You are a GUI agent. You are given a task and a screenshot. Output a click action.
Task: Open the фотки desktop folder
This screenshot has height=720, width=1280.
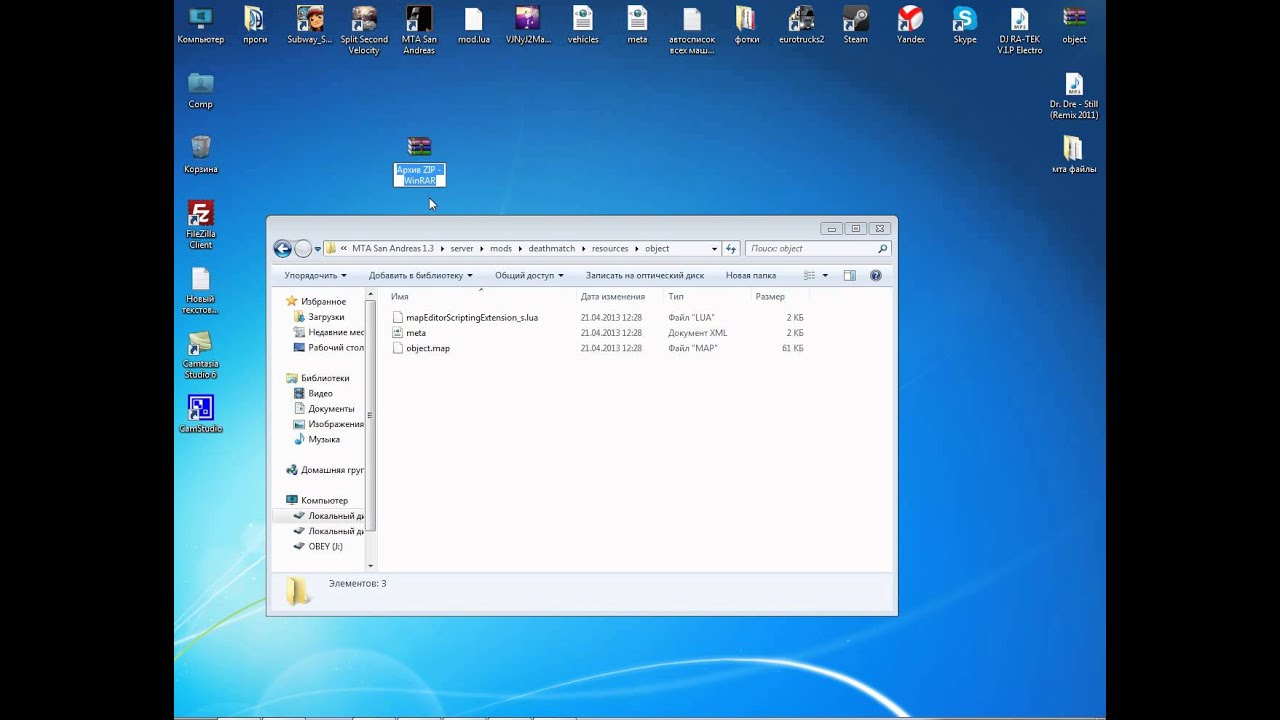(746, 26)
